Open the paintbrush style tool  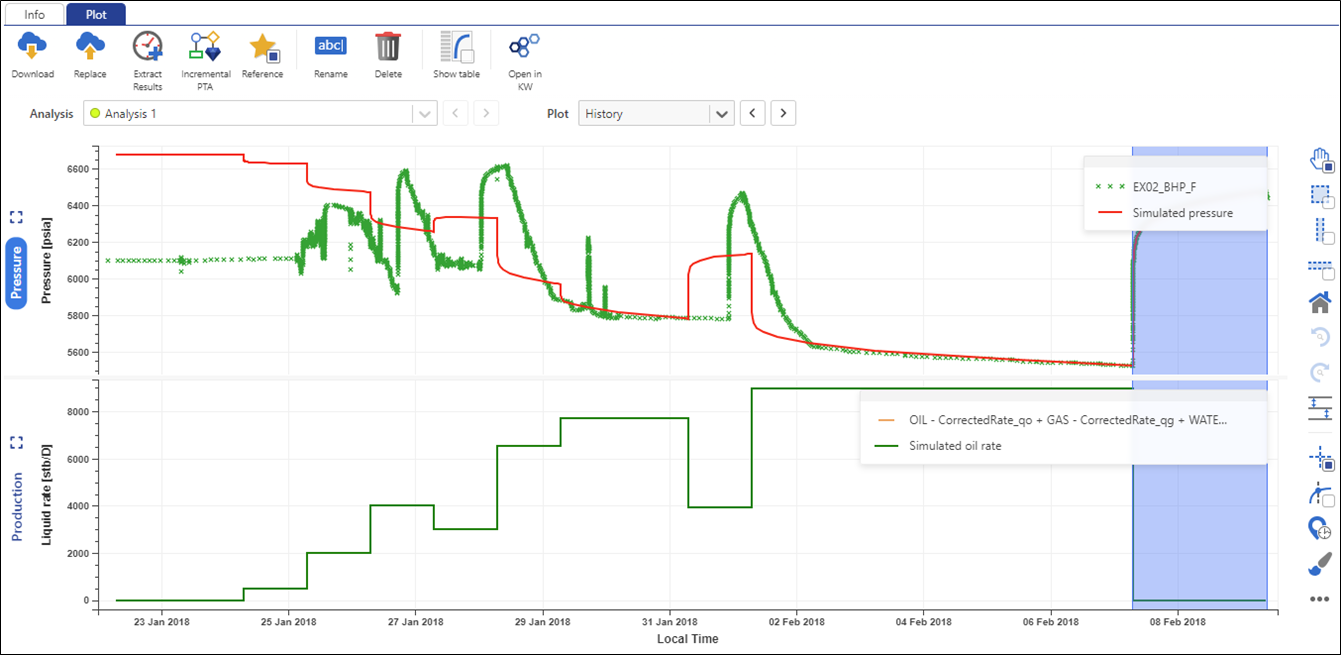pyautogui.click(x=1320, y=565)
